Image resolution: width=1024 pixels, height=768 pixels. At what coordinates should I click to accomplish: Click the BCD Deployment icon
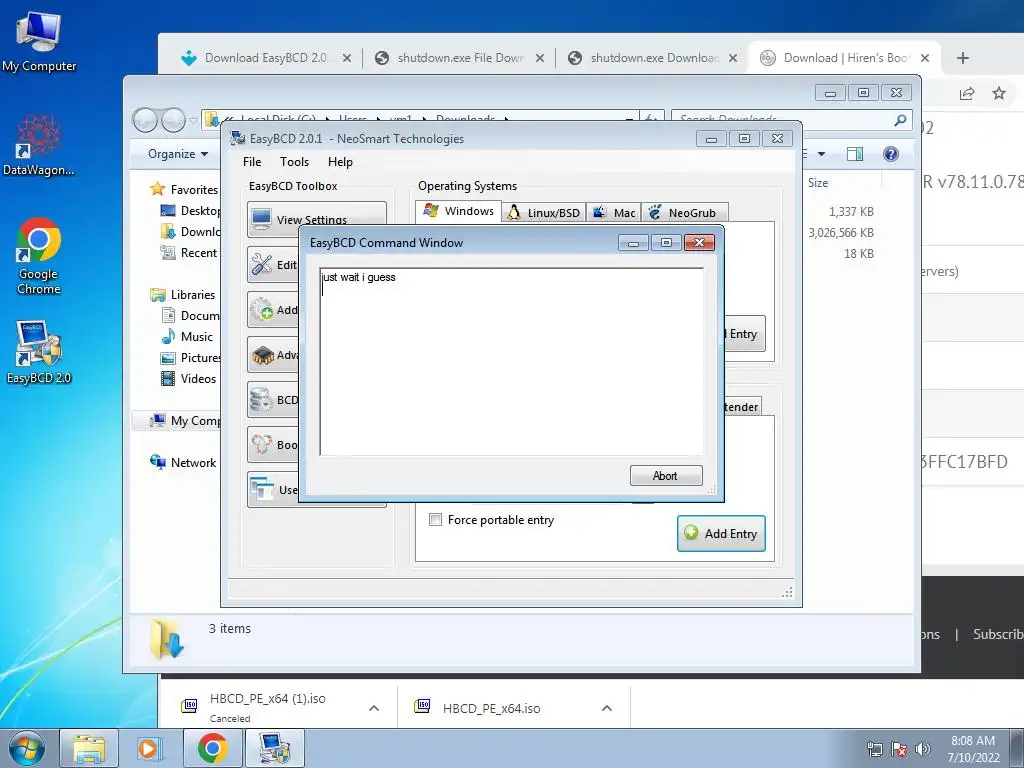(263, 445)
